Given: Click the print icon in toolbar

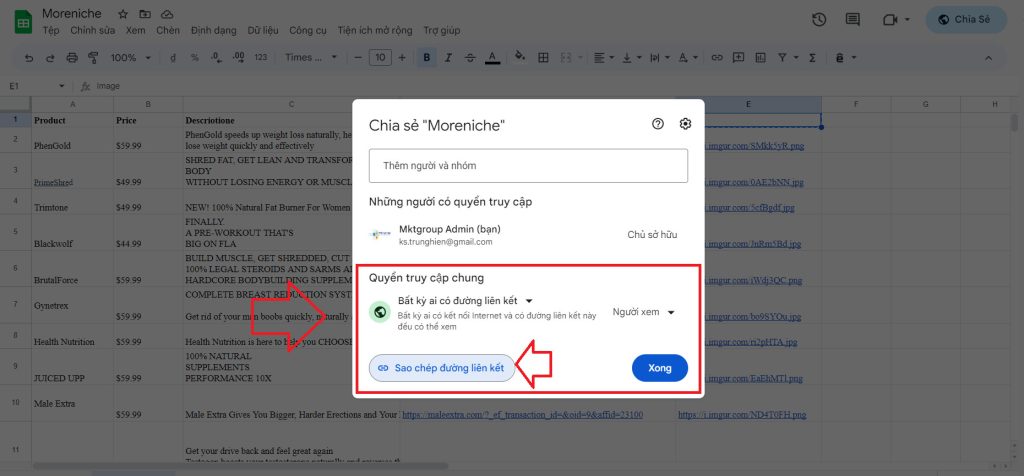Looking at the screenshot, I should [70, 58].
